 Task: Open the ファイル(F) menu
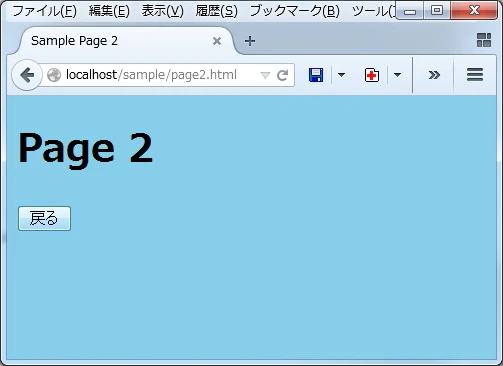coord(45,11)
